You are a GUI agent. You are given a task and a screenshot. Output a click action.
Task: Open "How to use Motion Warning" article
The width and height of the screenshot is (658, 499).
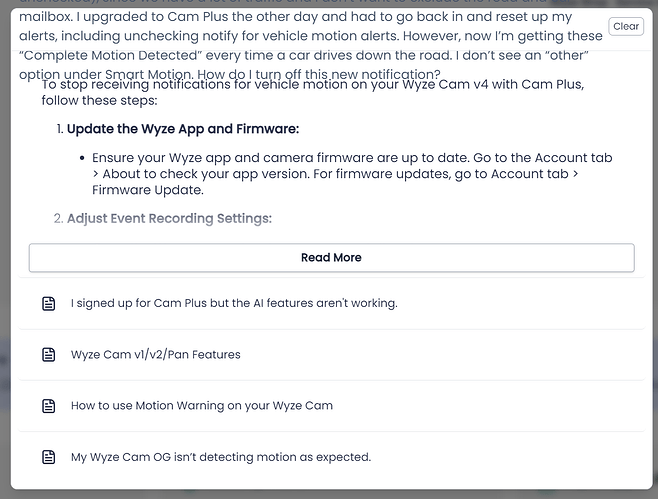[202, 406]
